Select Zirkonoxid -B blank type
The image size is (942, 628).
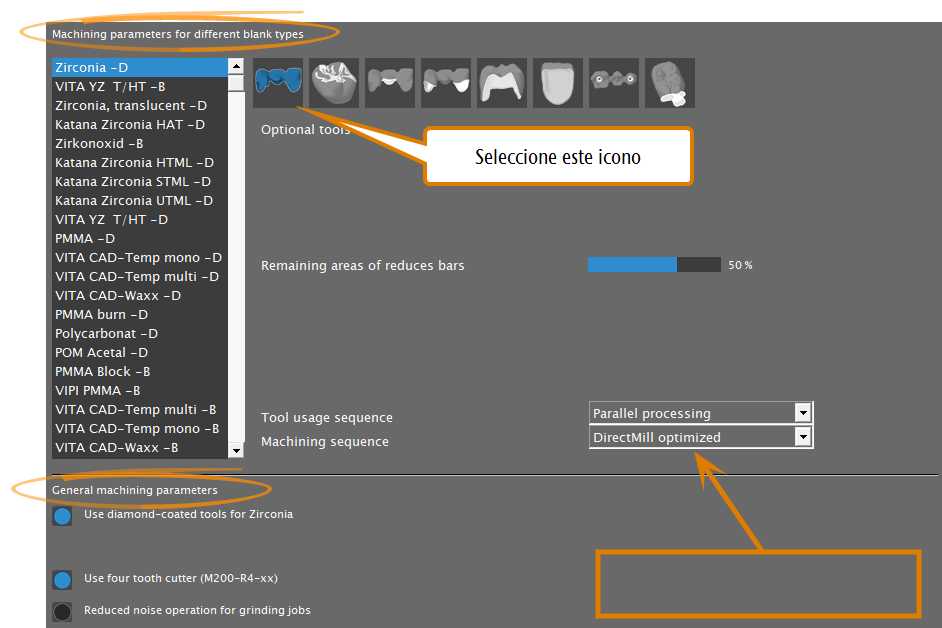pyautogui.click(x=140, y=144)
